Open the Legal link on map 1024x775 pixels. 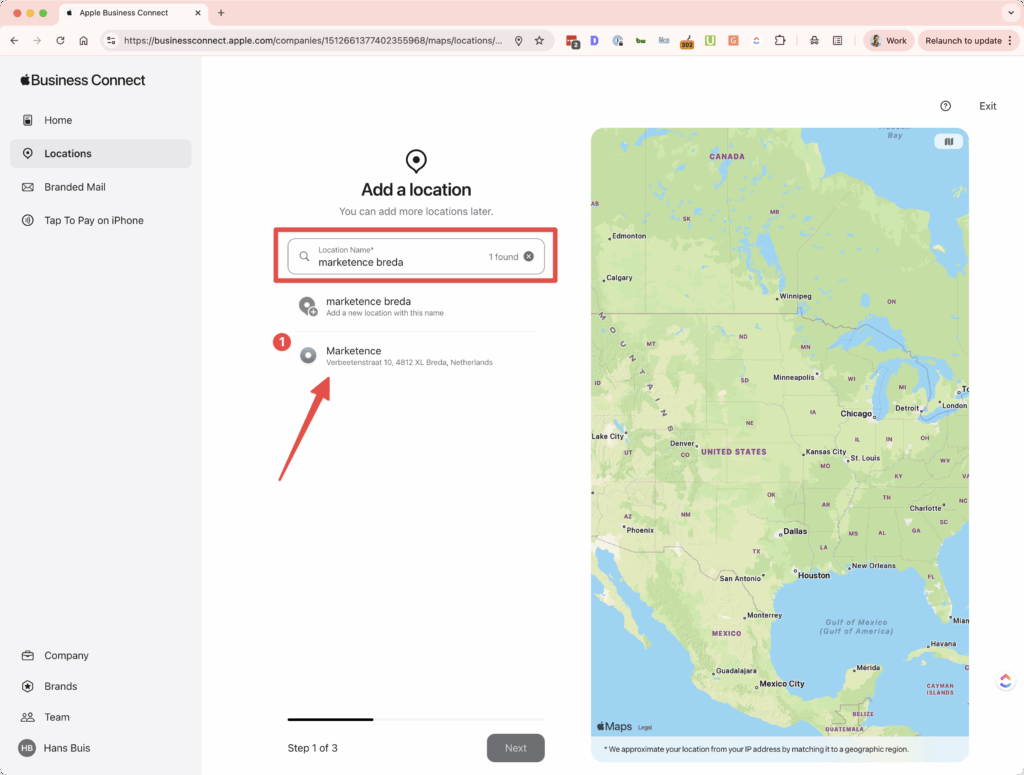coord(645,727)
